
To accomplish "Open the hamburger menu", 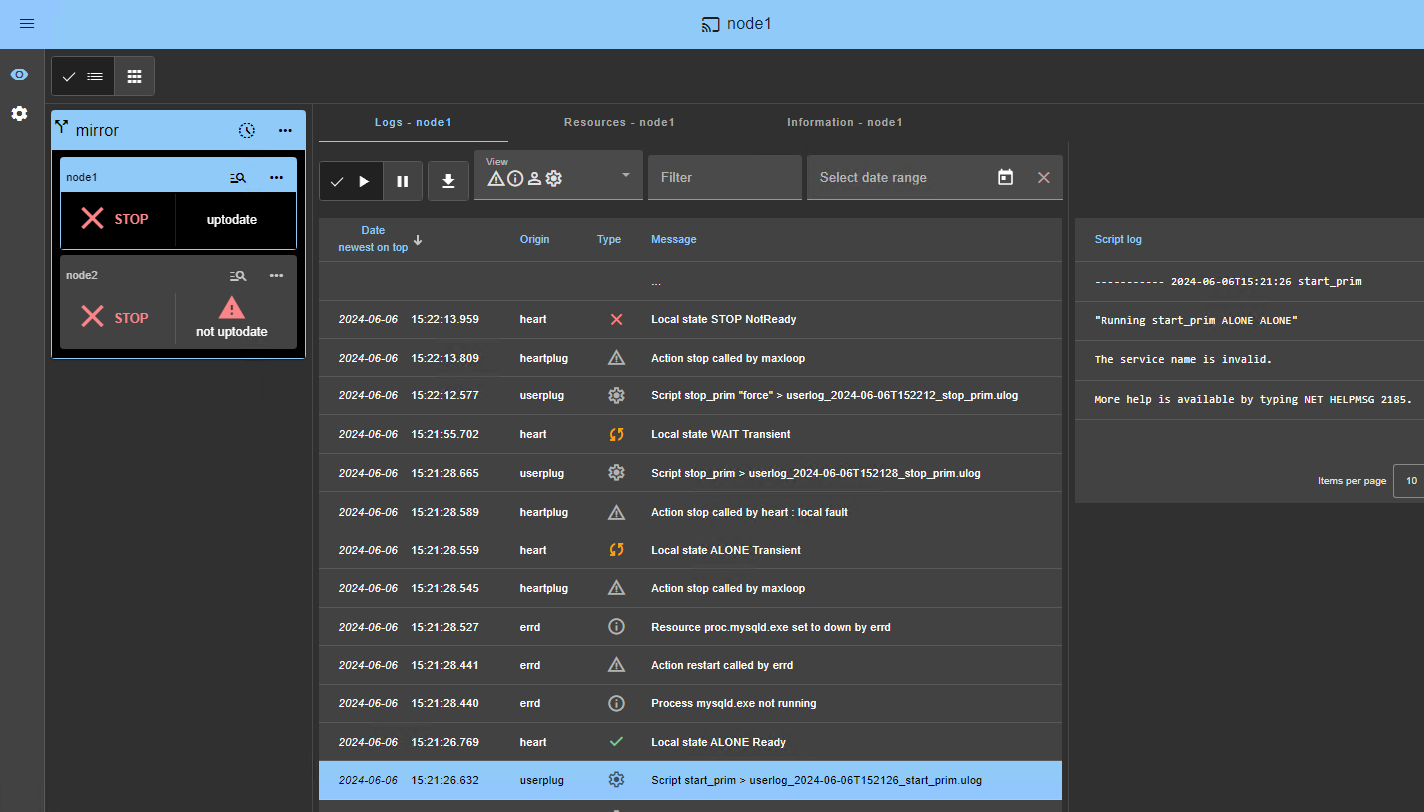I will click(27, 24).
